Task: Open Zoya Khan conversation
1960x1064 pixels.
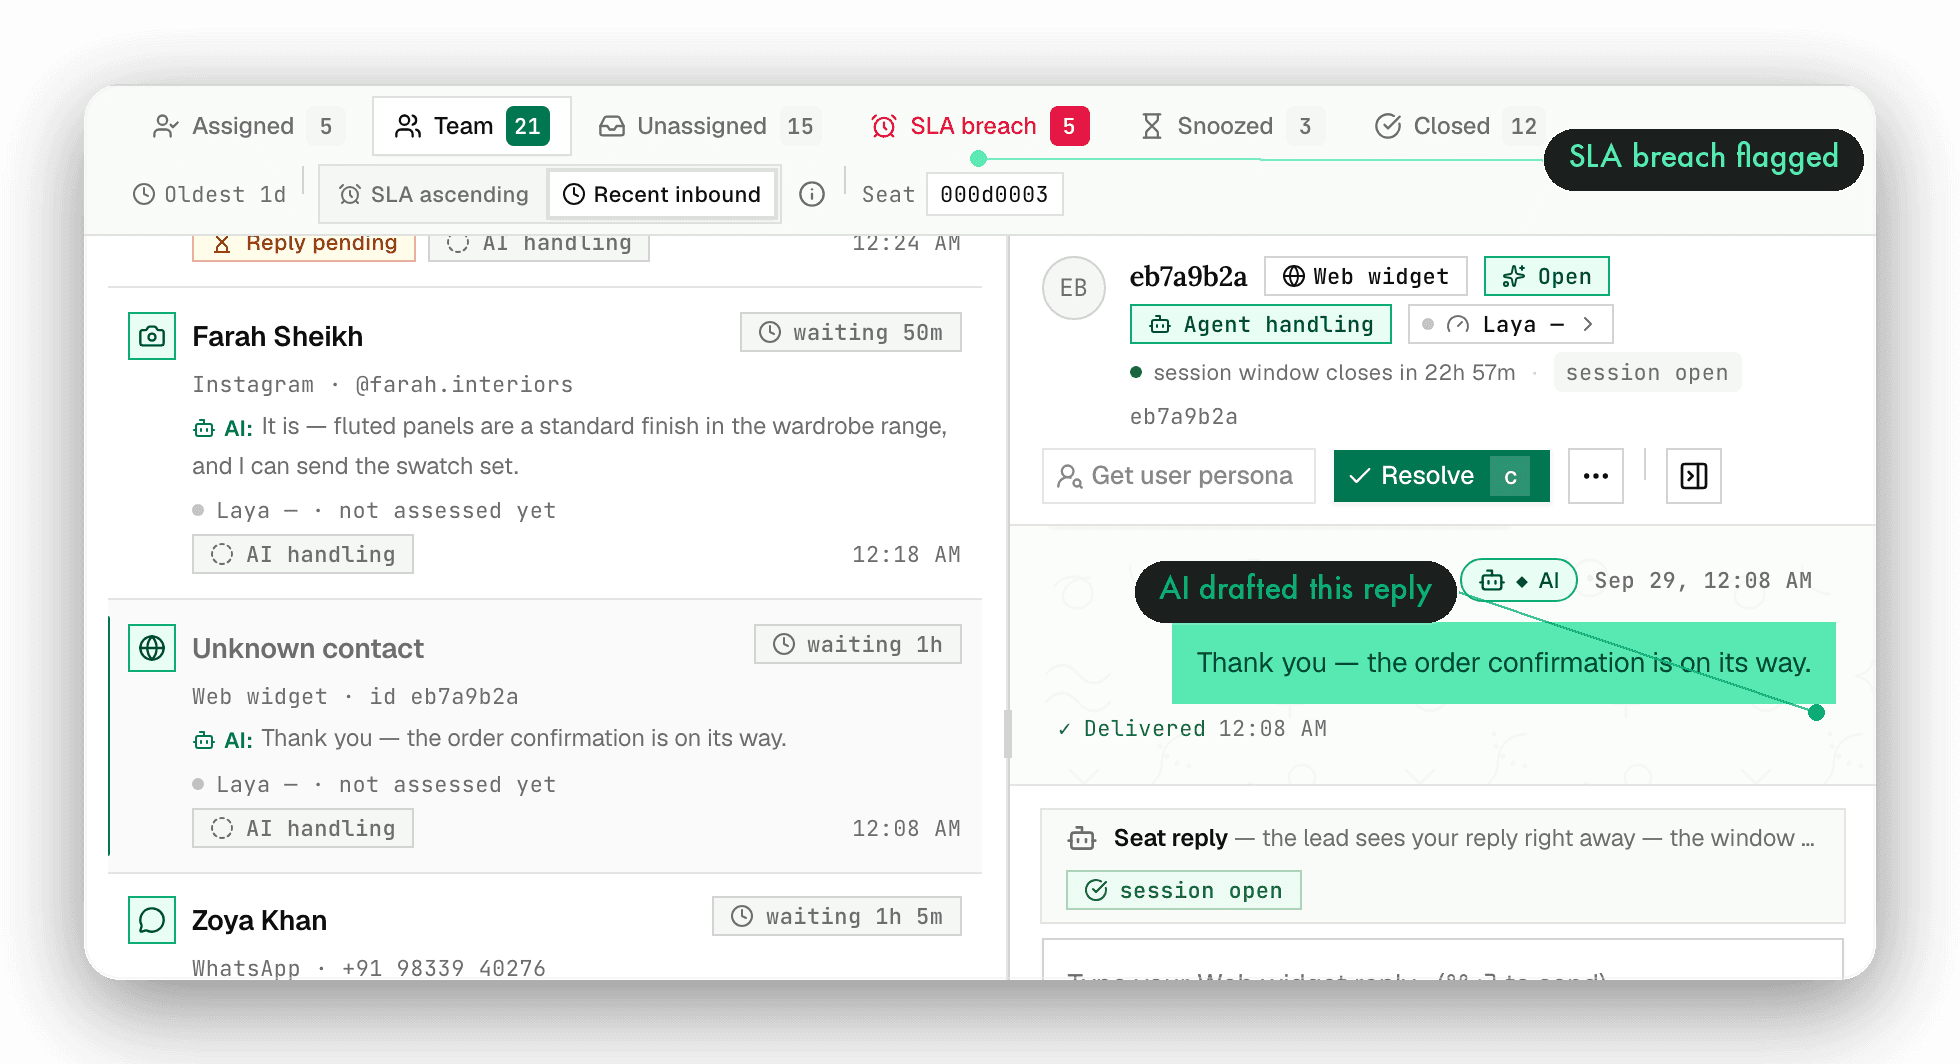Action: (x=545, y=927)
